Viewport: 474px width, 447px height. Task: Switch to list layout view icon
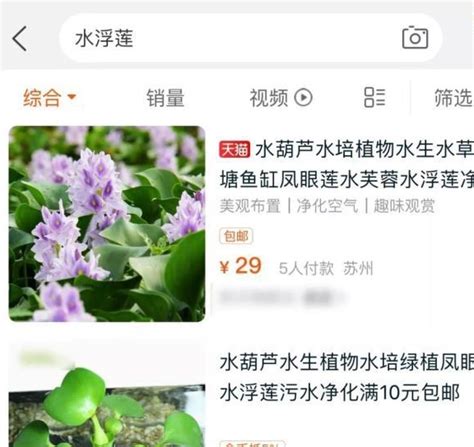click(x=375, y=98)
